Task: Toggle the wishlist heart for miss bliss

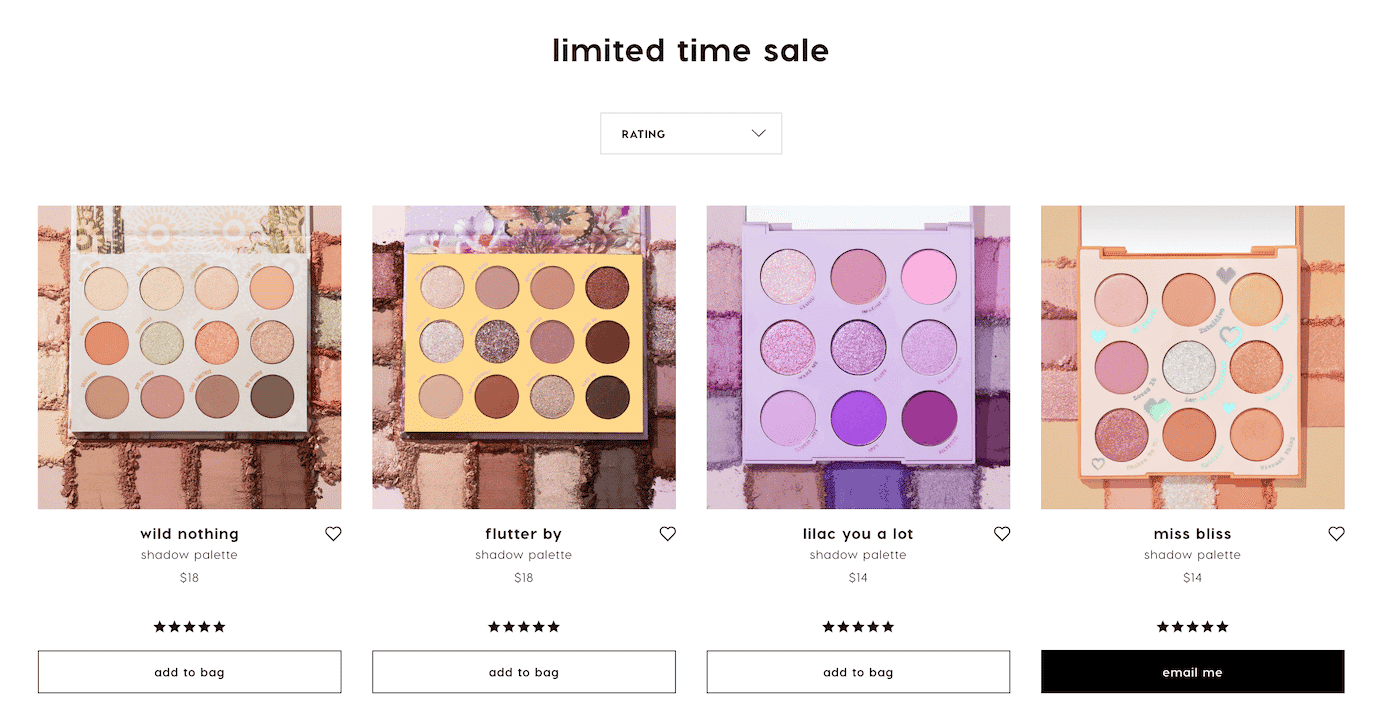Action: [1336, 533]
